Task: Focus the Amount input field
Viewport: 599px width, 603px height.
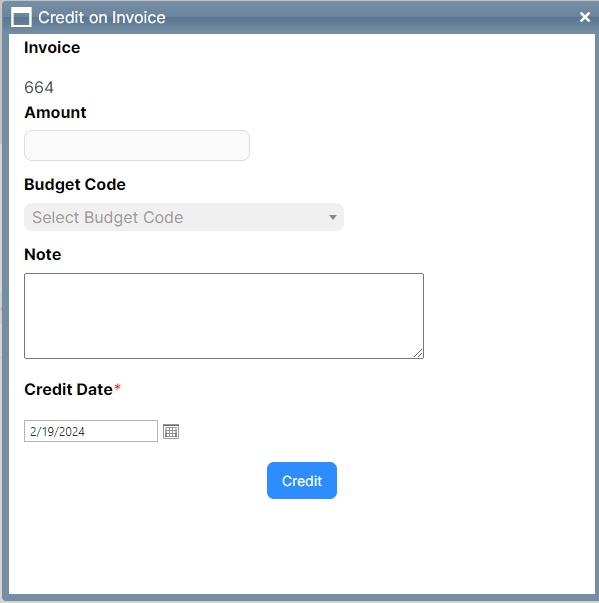Action: tap(137, 145)
